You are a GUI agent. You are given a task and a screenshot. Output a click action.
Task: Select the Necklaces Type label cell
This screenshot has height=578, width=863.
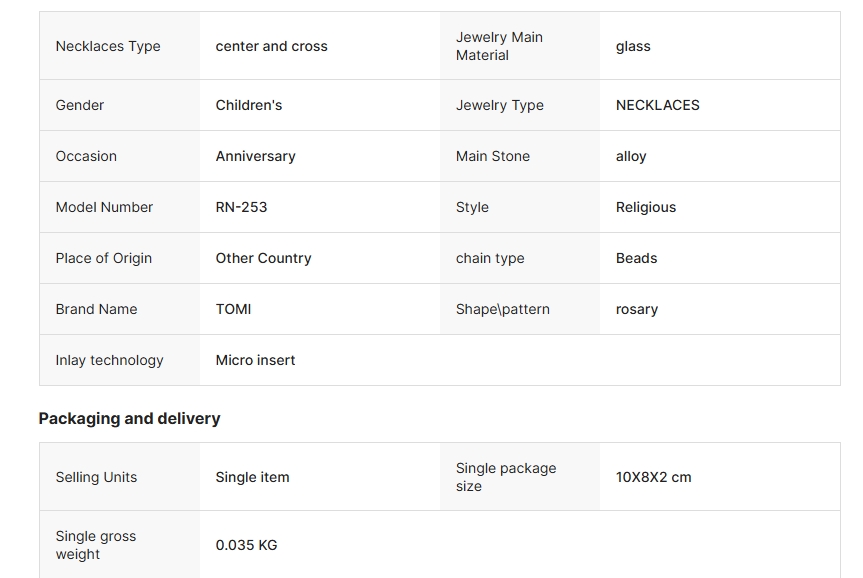[119, 46]
